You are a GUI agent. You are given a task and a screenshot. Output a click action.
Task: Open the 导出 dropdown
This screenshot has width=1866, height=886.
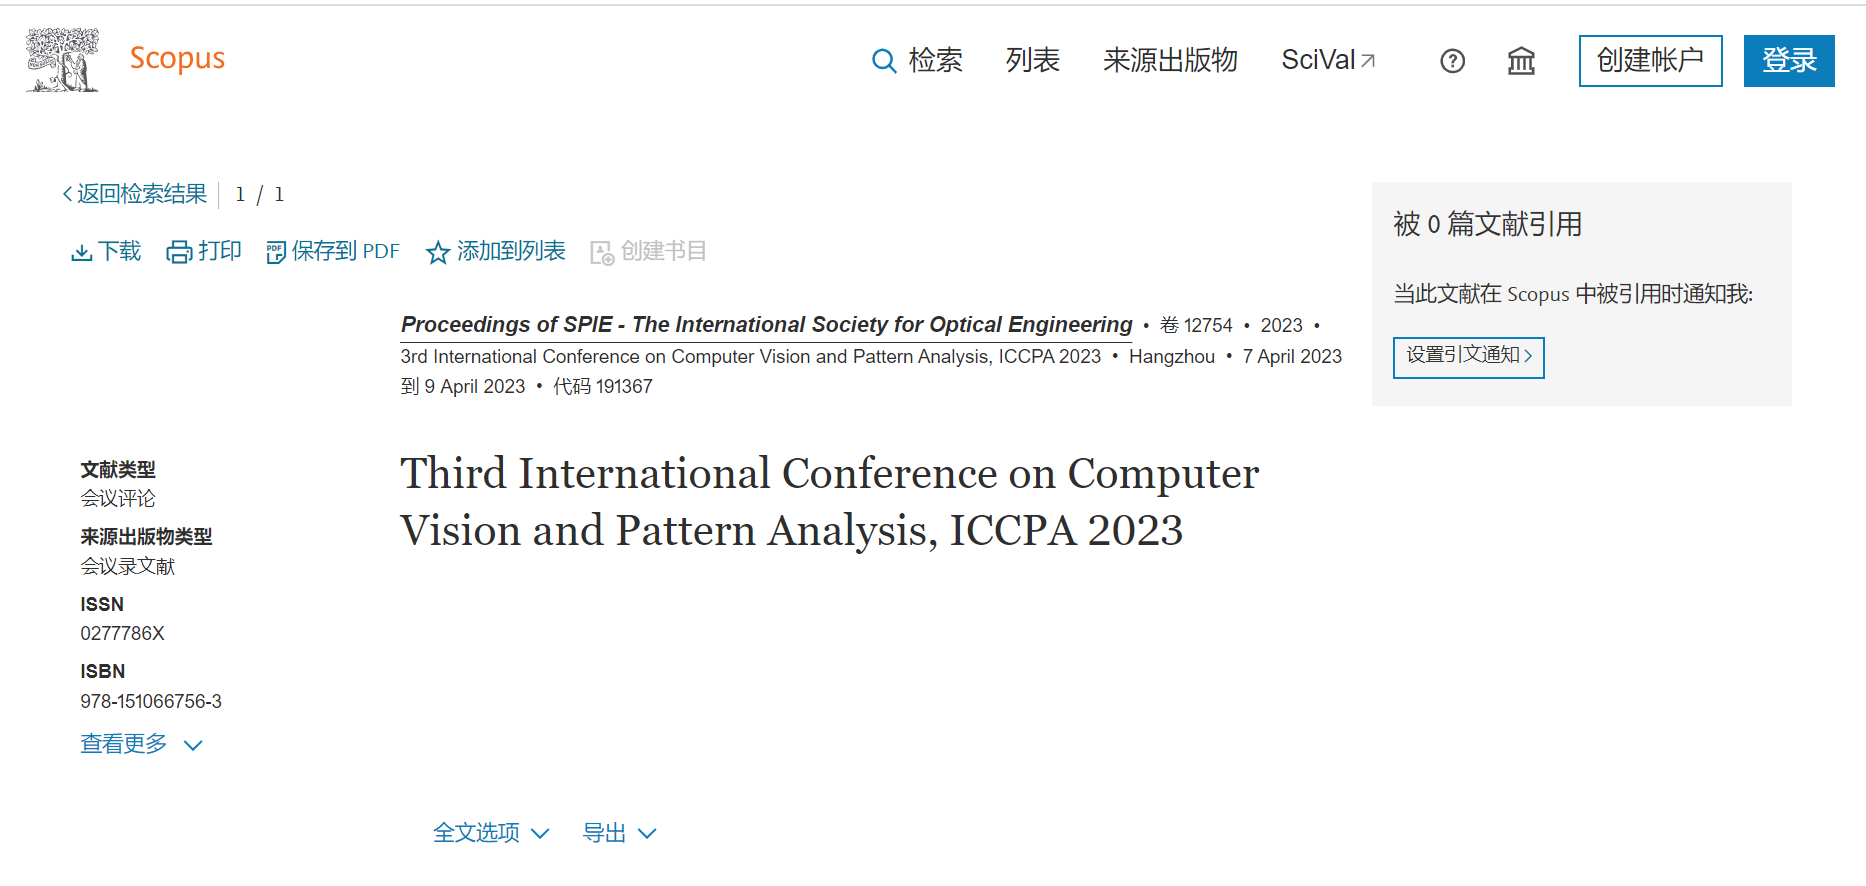pos(619,833)
